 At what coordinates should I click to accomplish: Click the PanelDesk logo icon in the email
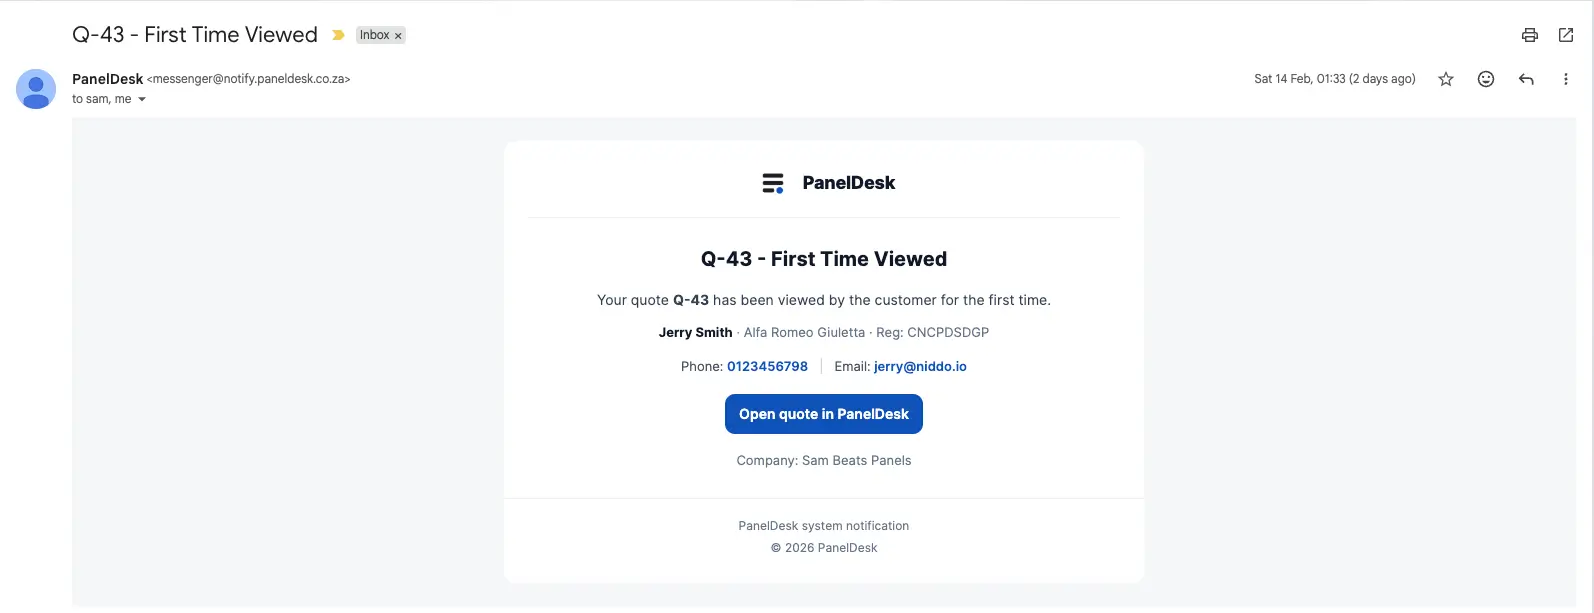click(773, 183)
